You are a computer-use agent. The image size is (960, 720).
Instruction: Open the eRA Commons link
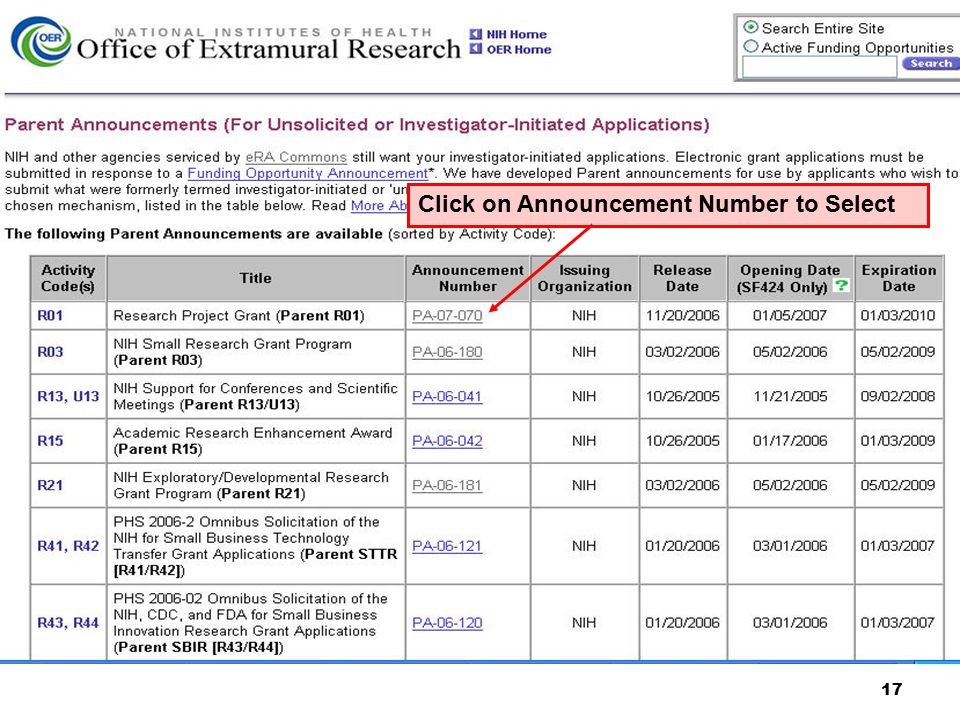pos(296,157)
